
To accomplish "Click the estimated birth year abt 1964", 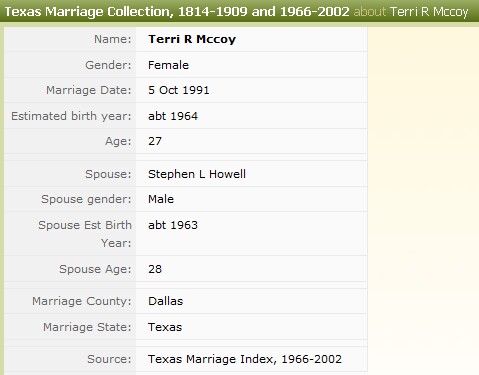I will click(x=173, y=116).
